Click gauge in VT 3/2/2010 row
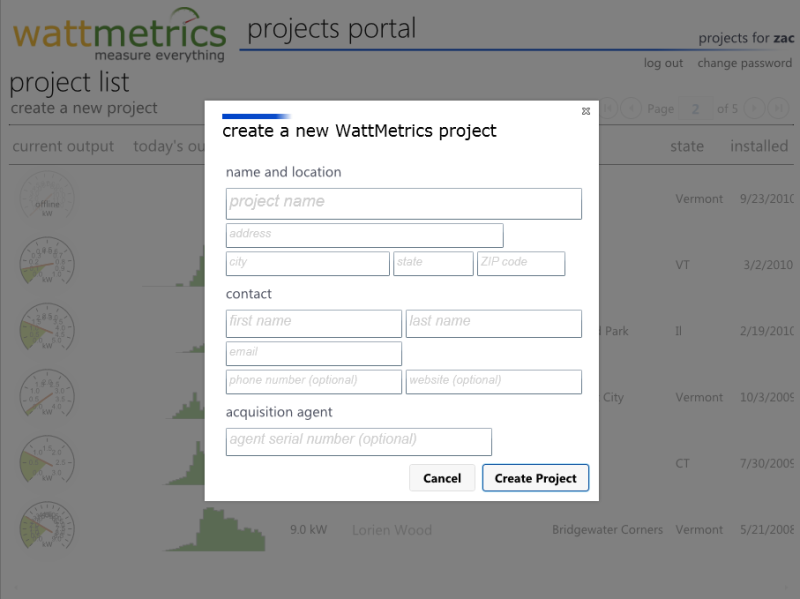 [47, 261]
